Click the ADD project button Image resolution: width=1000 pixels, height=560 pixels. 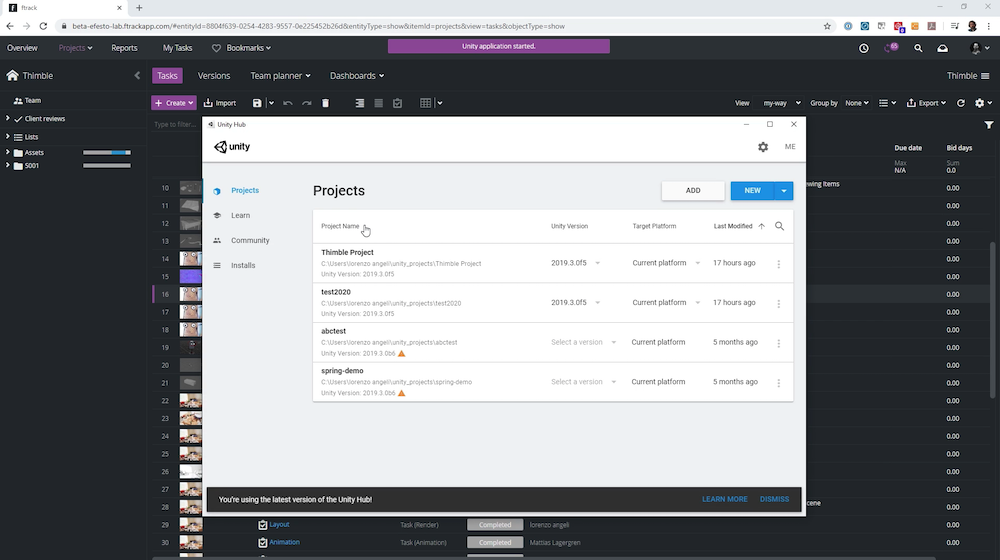coord(693,191)
